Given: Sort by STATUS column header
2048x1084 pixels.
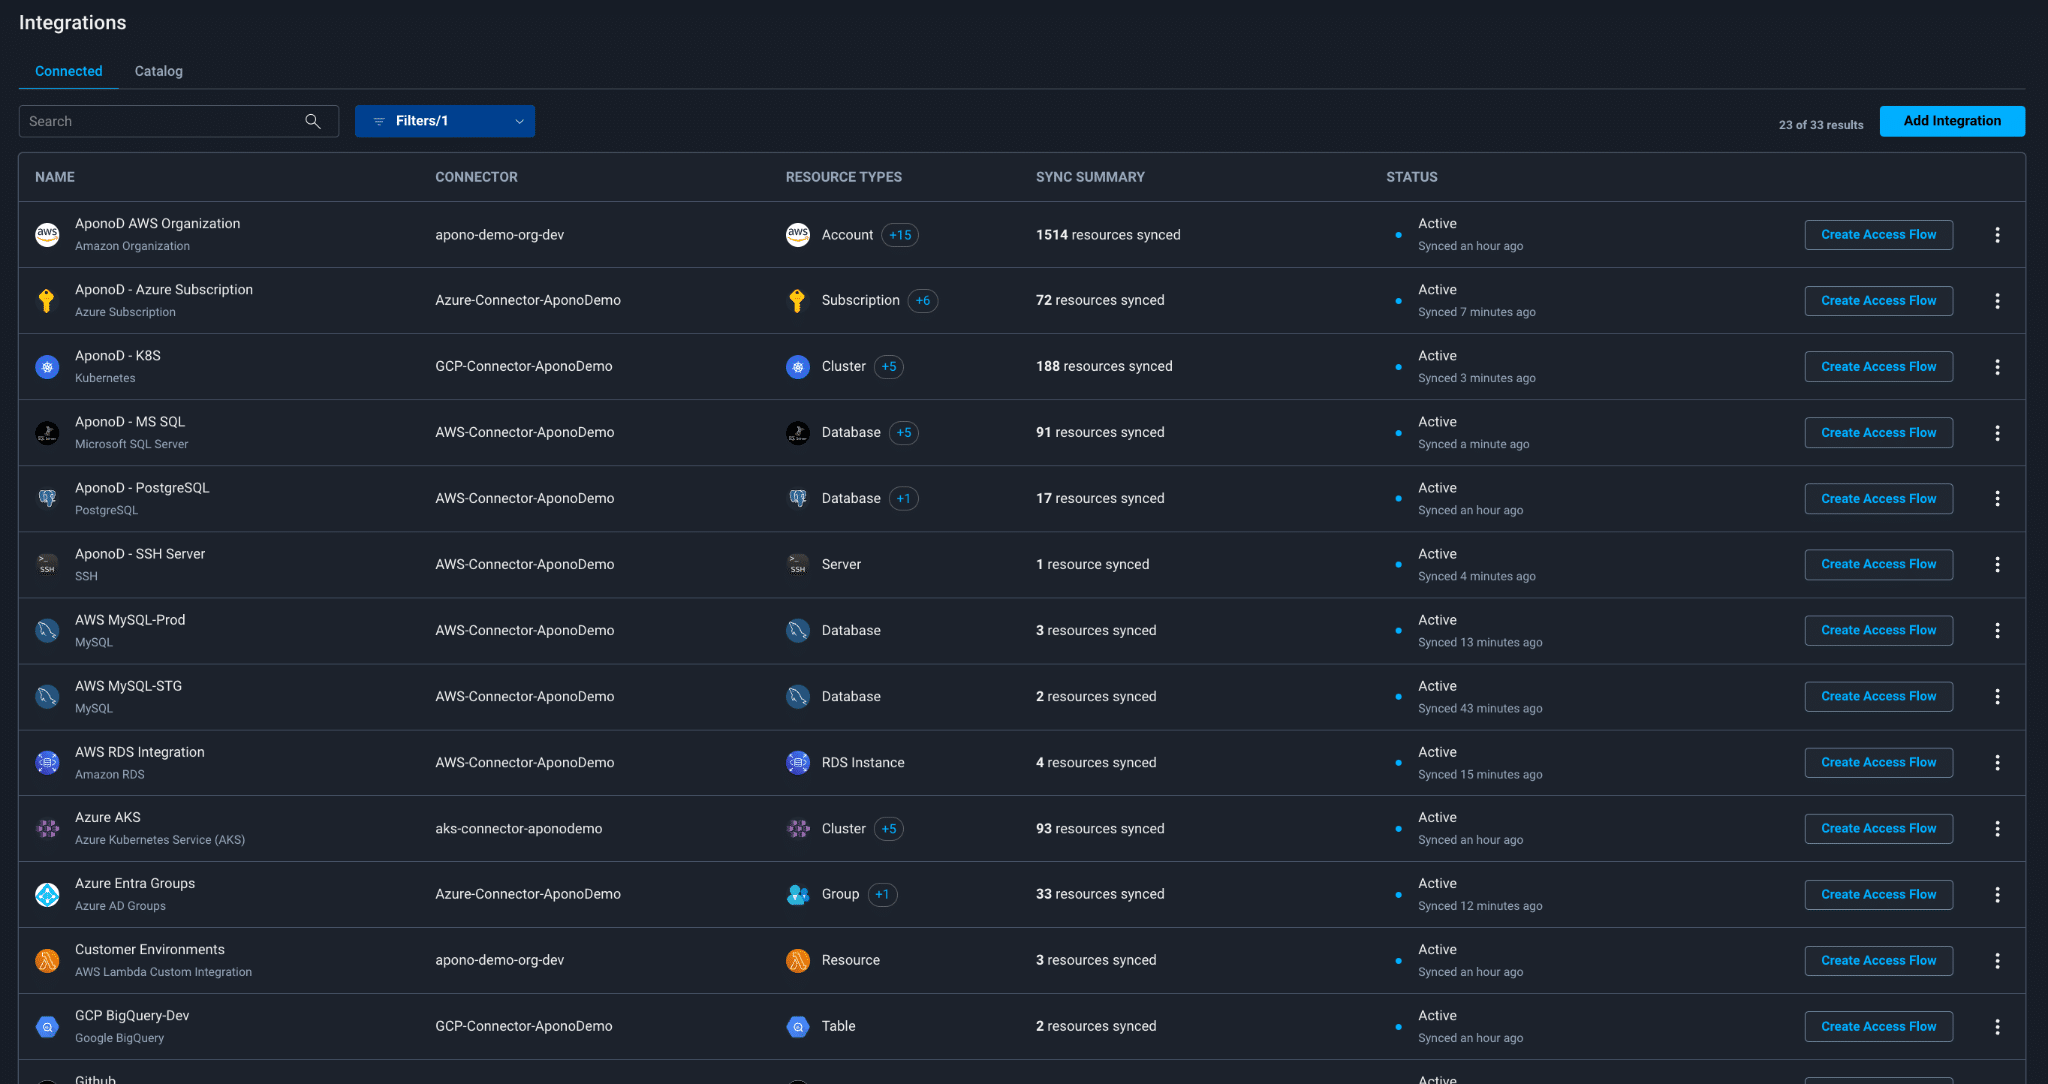Looking at the screenshot, I should pyautogui.click(x=1411, y=177).
